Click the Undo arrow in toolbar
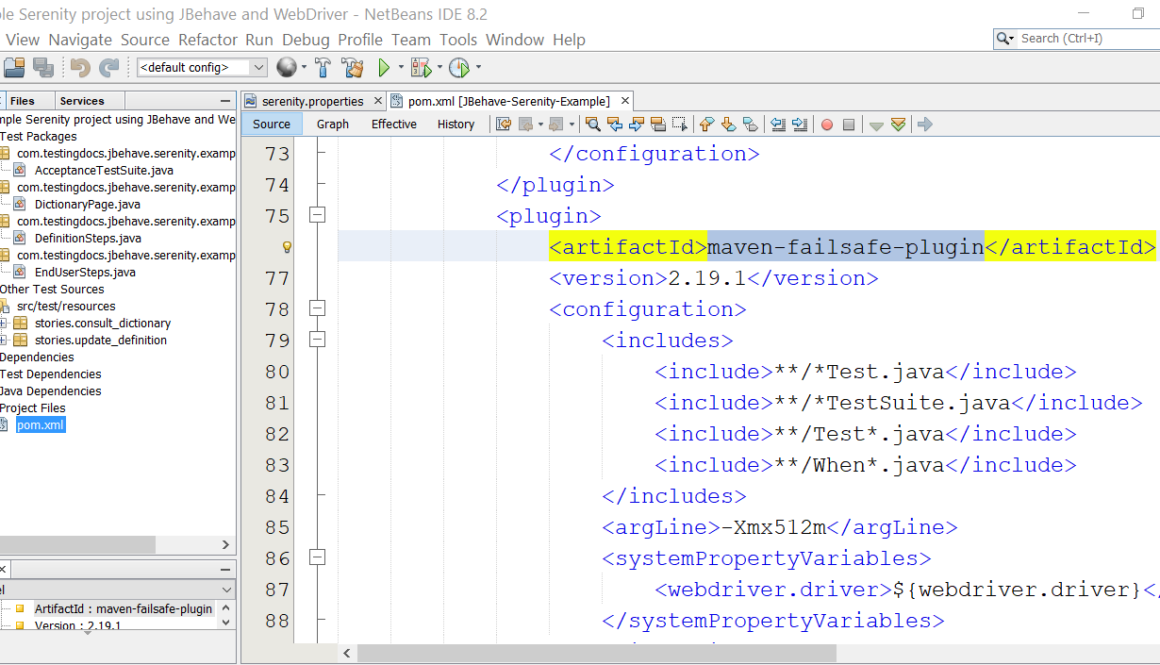The height and width of the screenshot is (665, 1160). [x=80, y=68]
